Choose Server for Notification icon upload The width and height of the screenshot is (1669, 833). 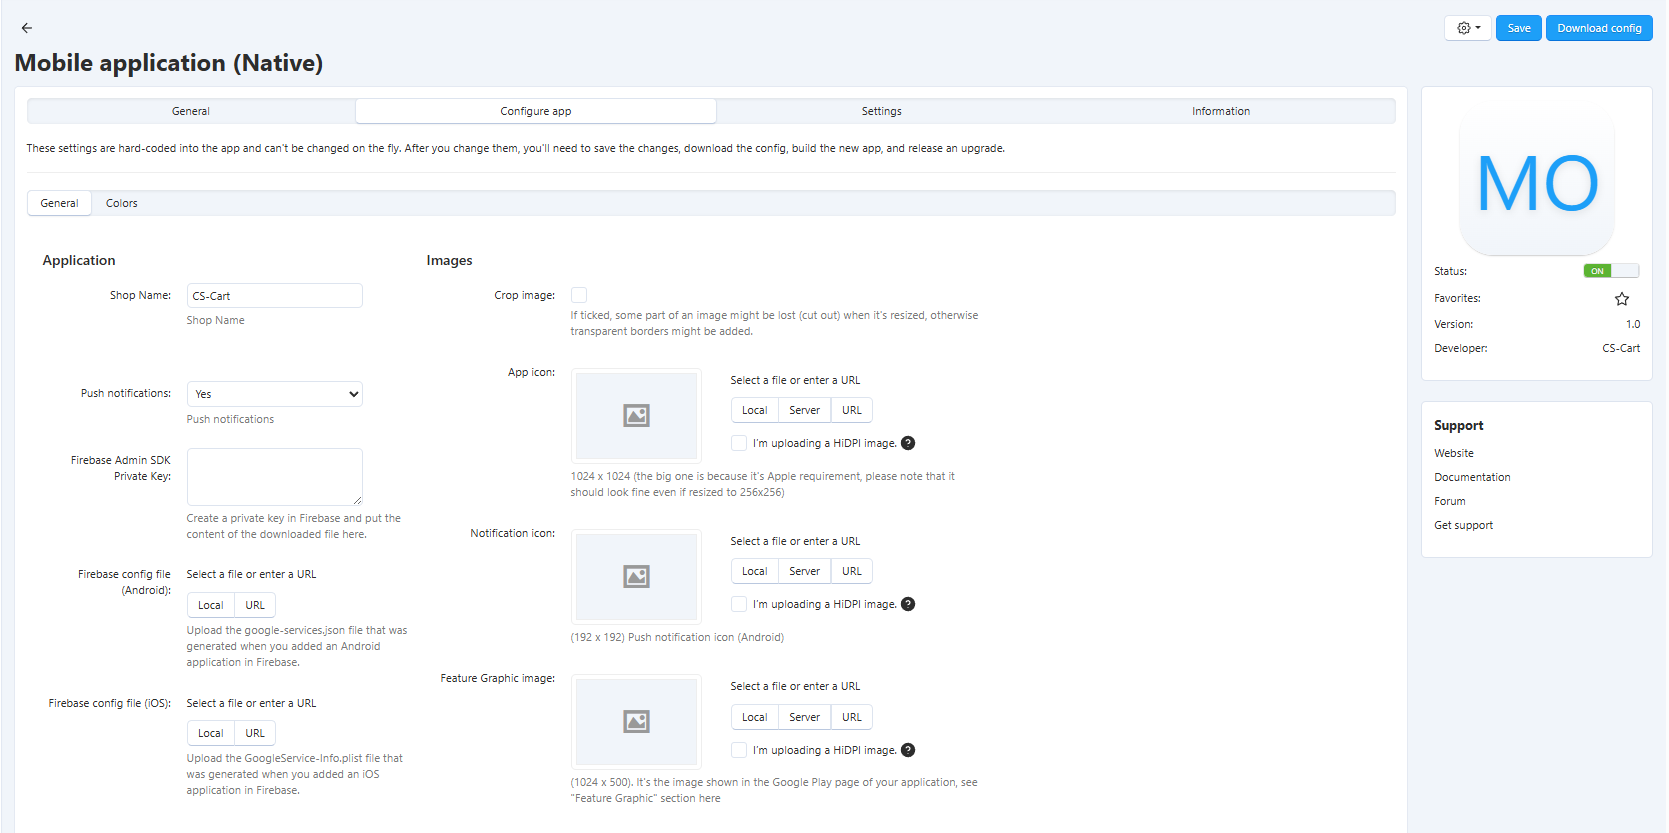pos(804,571)
